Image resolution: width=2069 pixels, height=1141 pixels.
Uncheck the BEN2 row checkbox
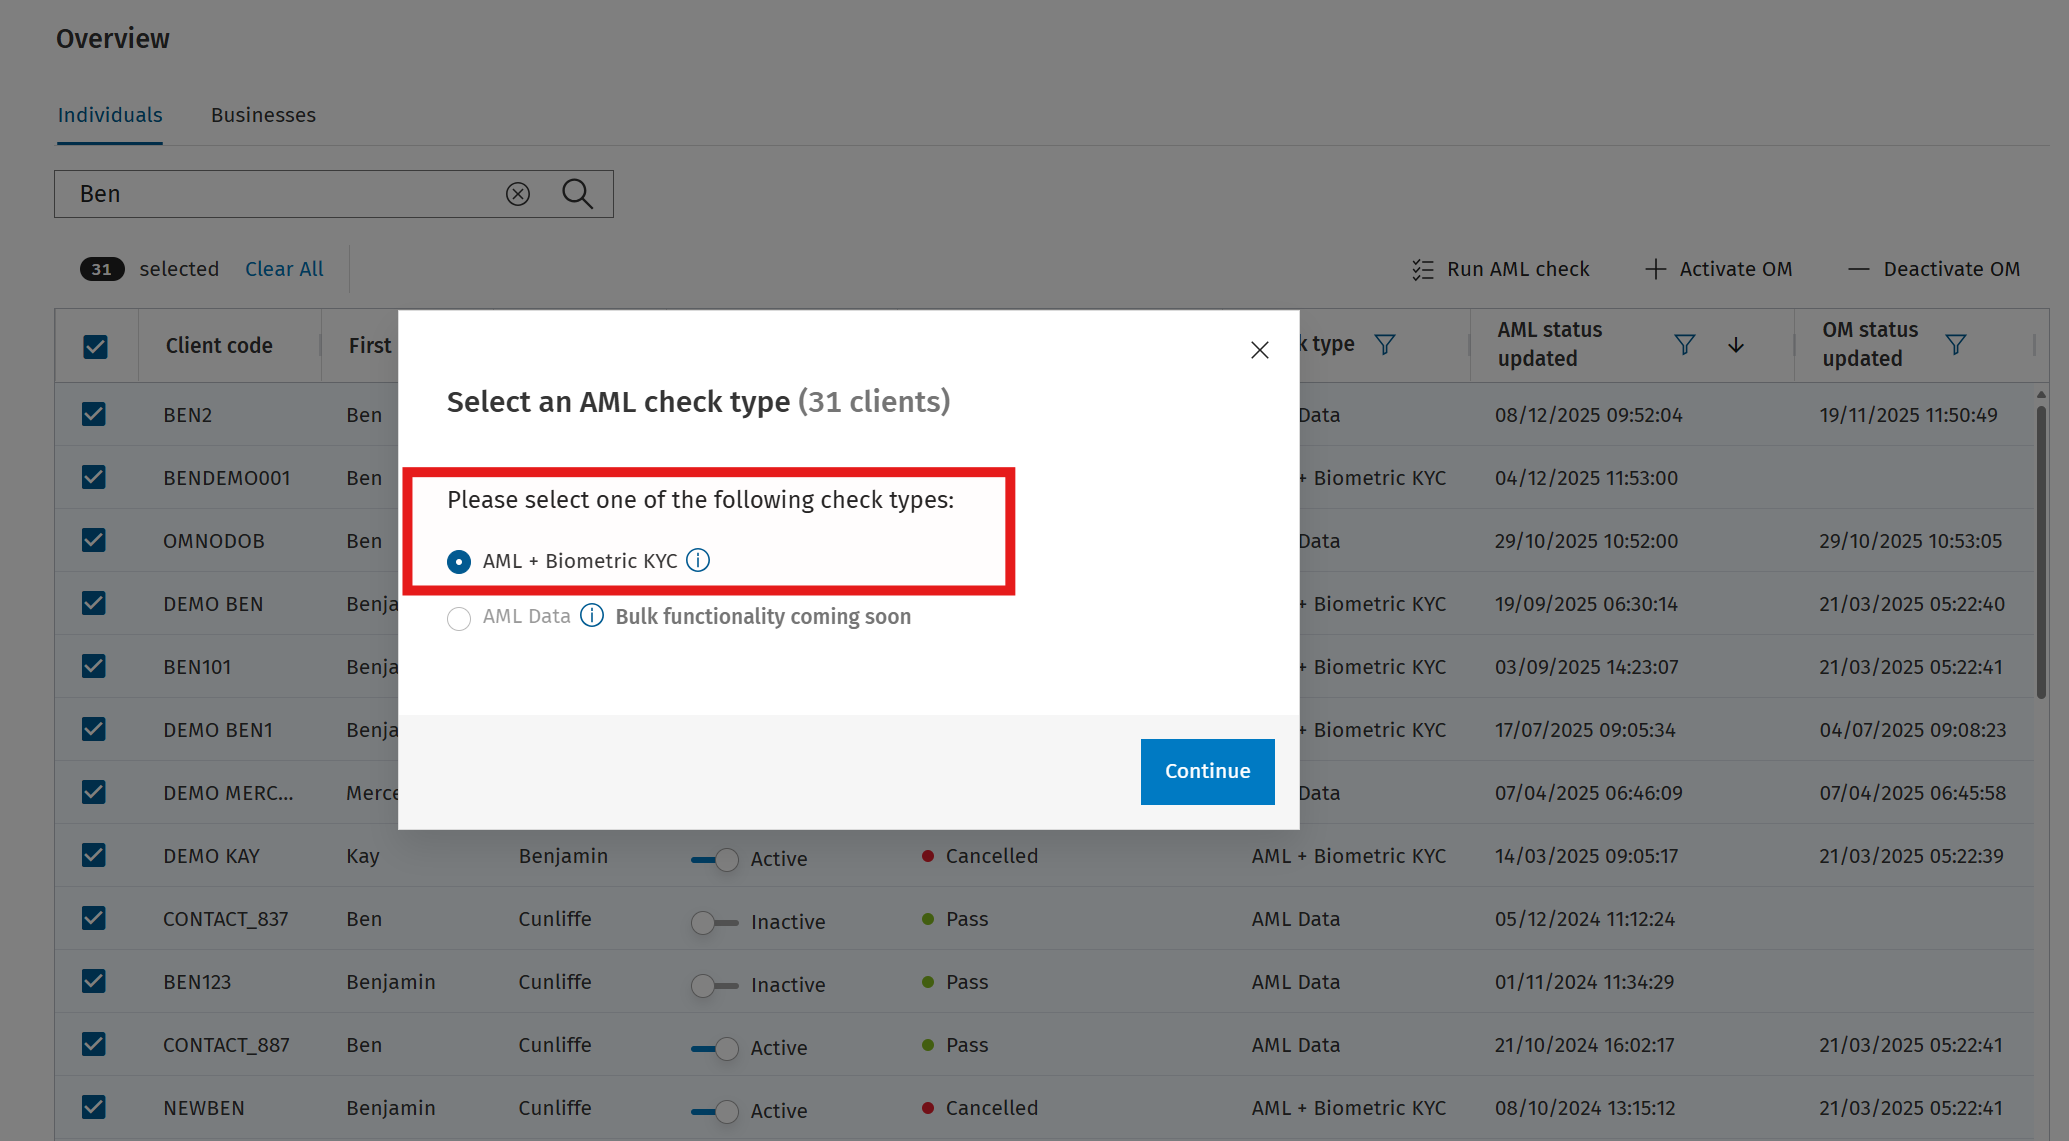click(94, 414)
